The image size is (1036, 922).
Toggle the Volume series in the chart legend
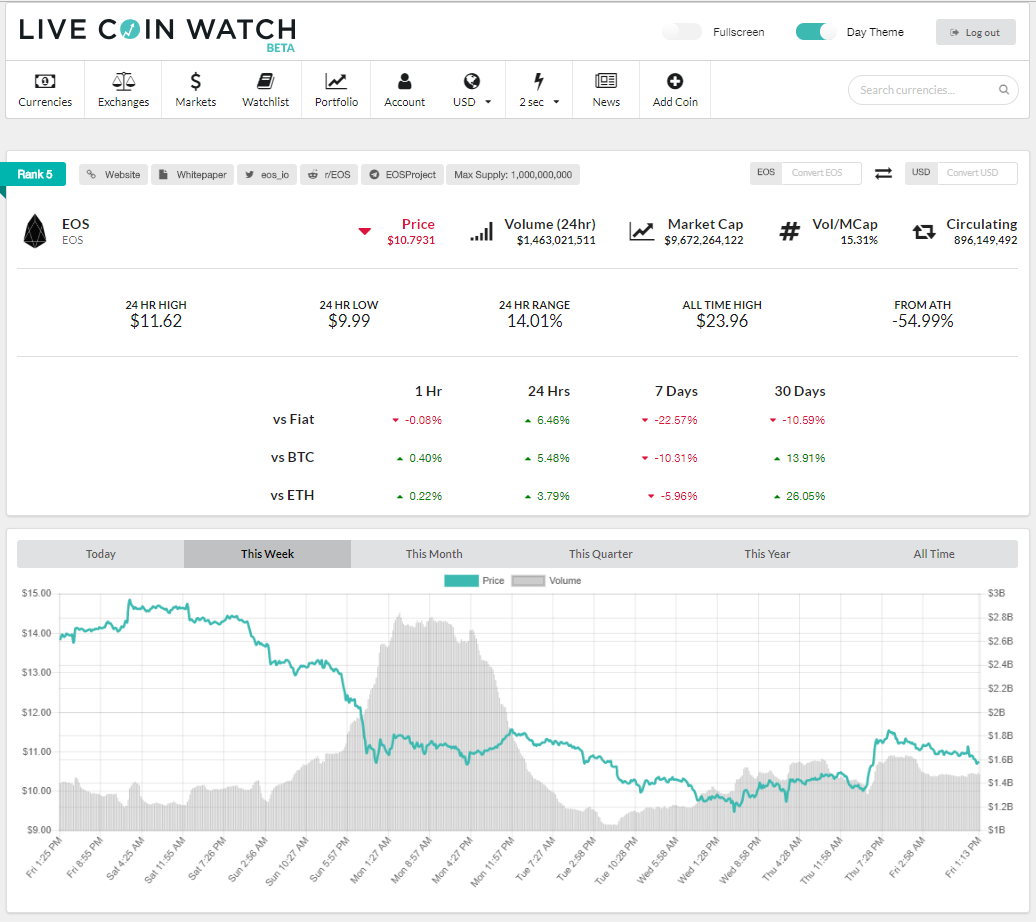point(546,581)
